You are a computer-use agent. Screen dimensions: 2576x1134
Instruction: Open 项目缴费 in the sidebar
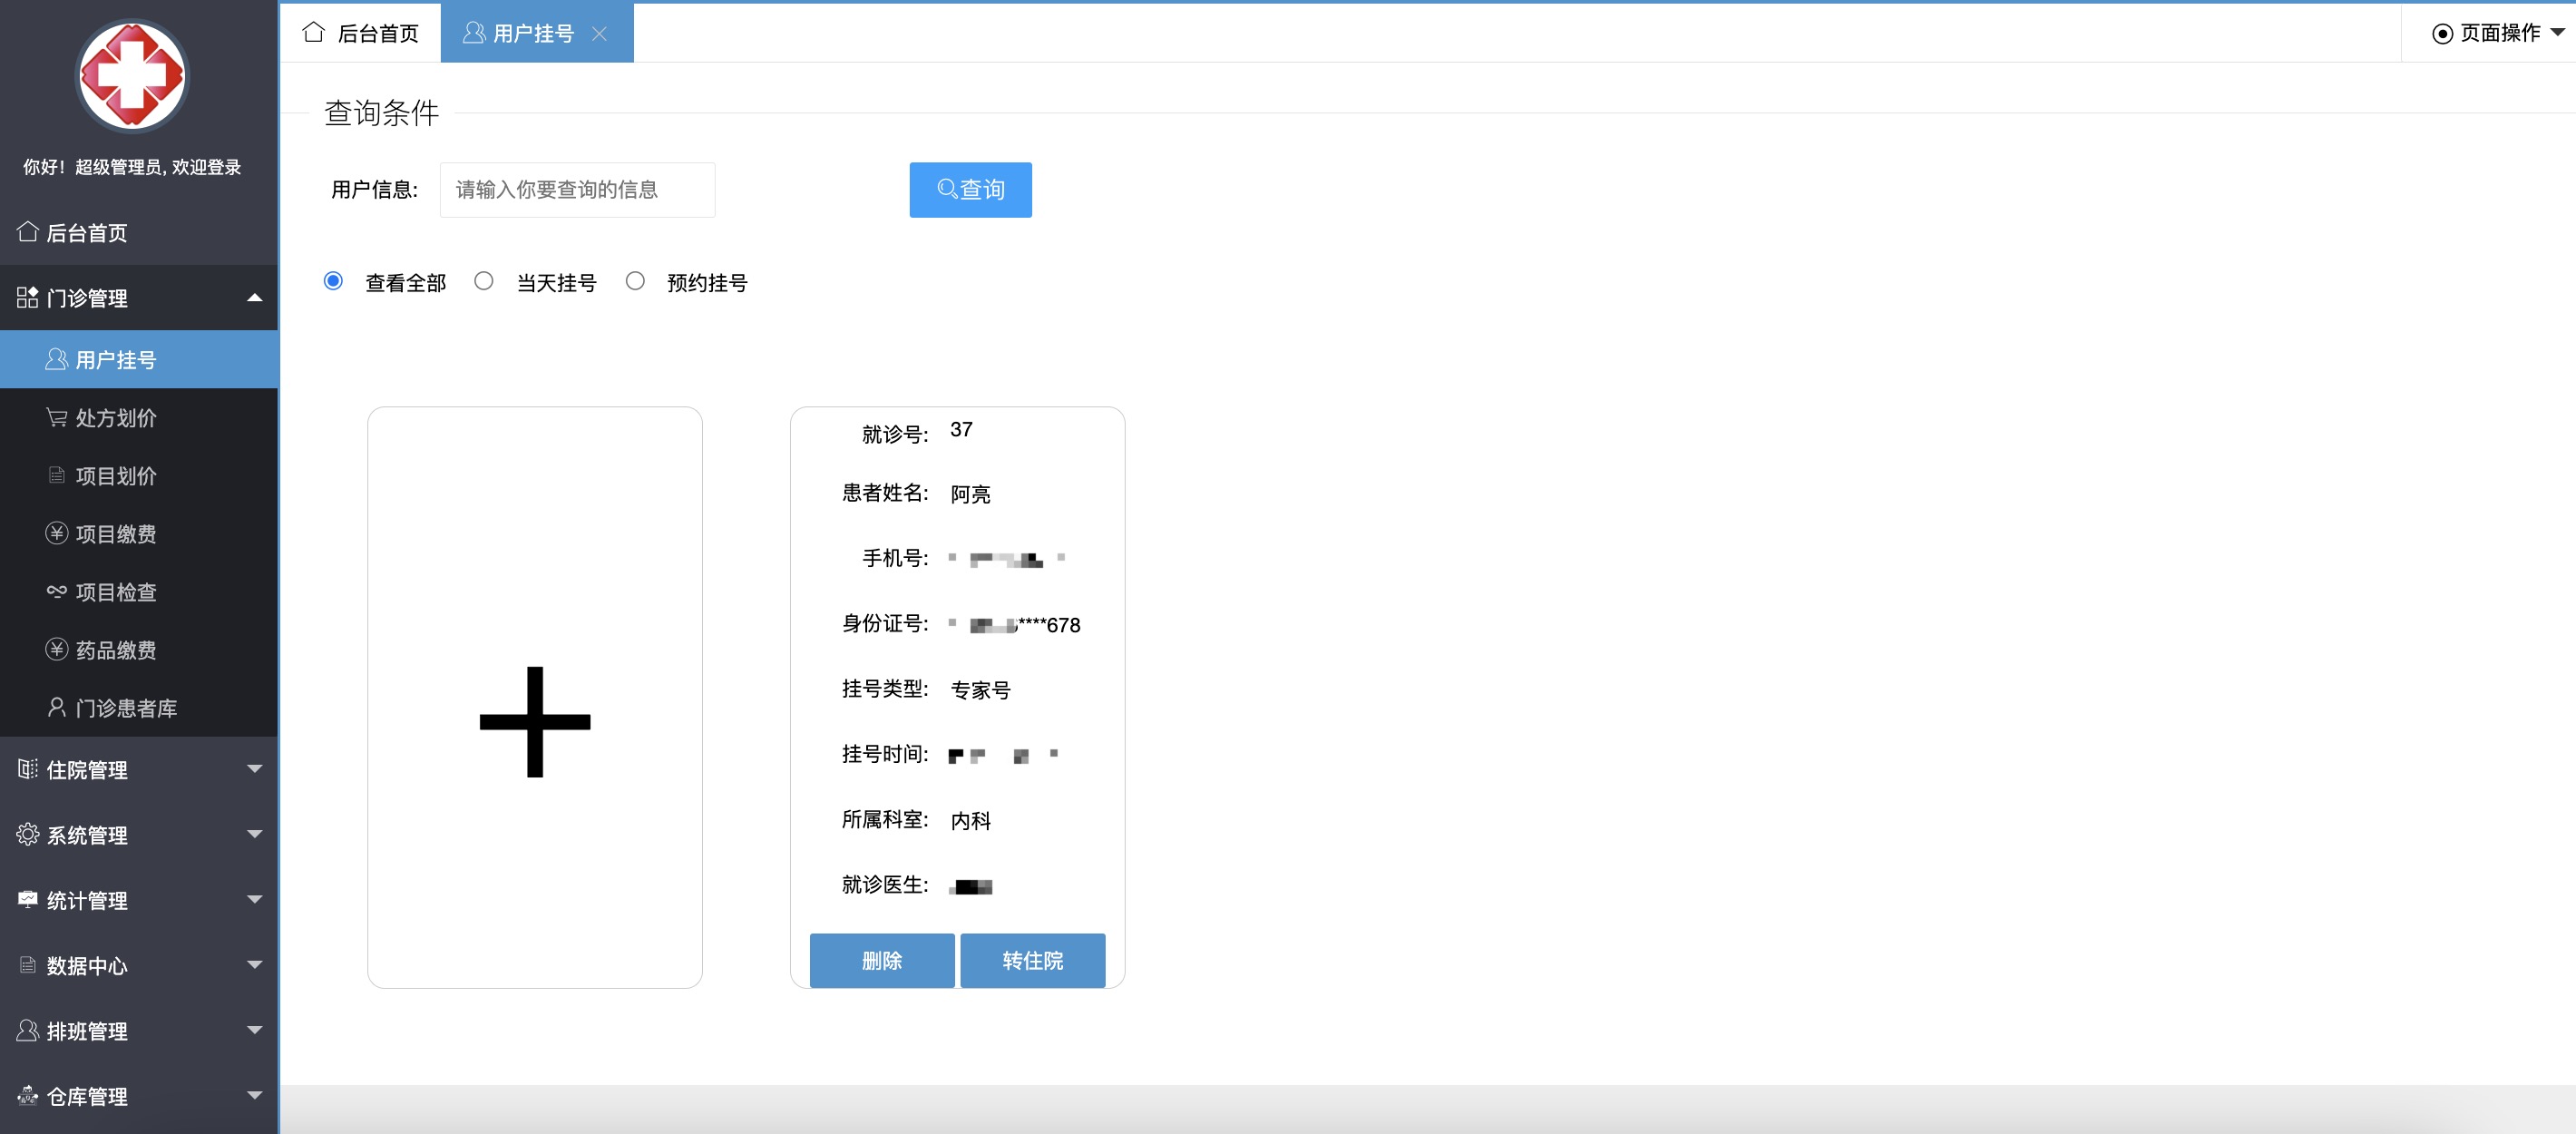(139, 533)
